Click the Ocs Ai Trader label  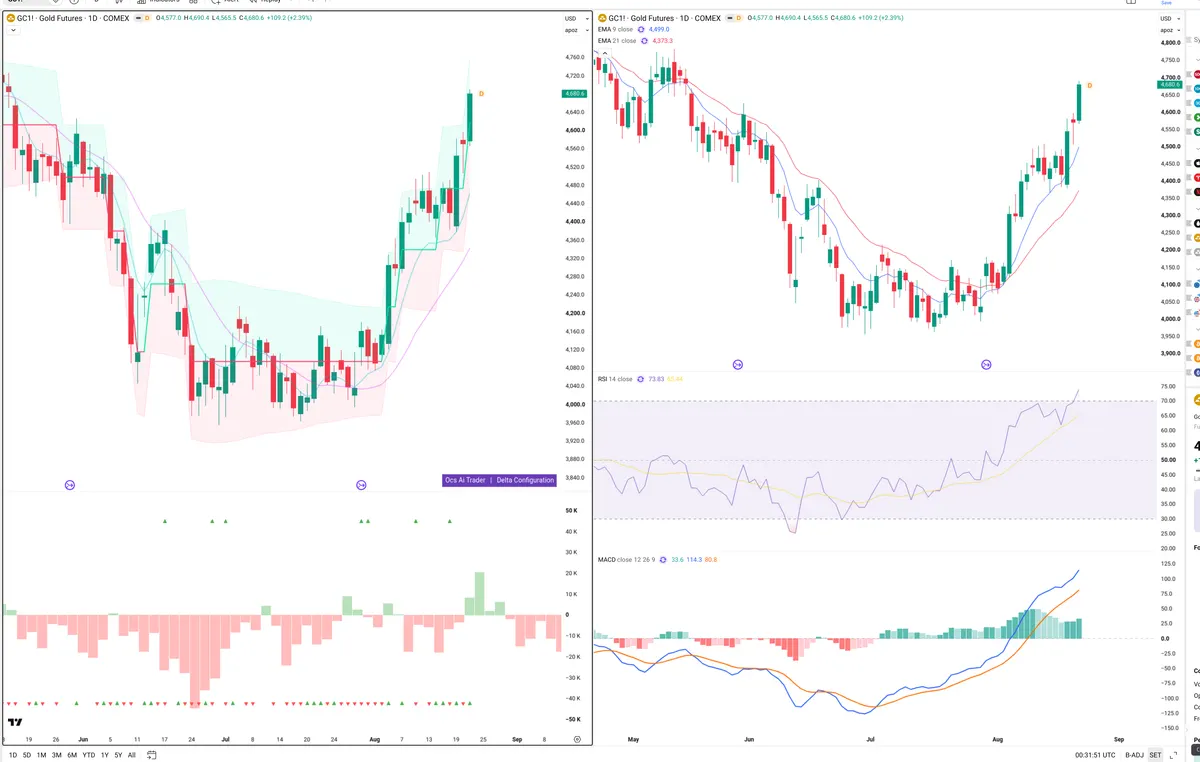(465, 480)
